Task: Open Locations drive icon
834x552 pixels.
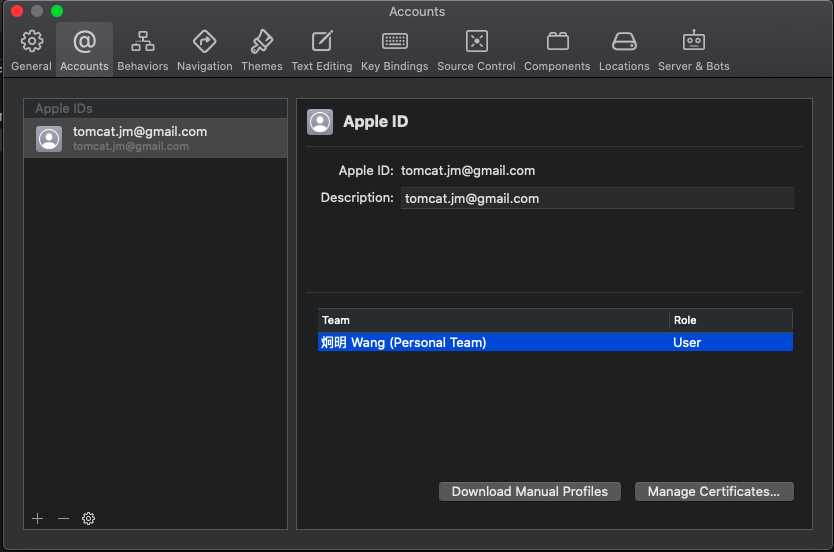Action: click(624, 41)
